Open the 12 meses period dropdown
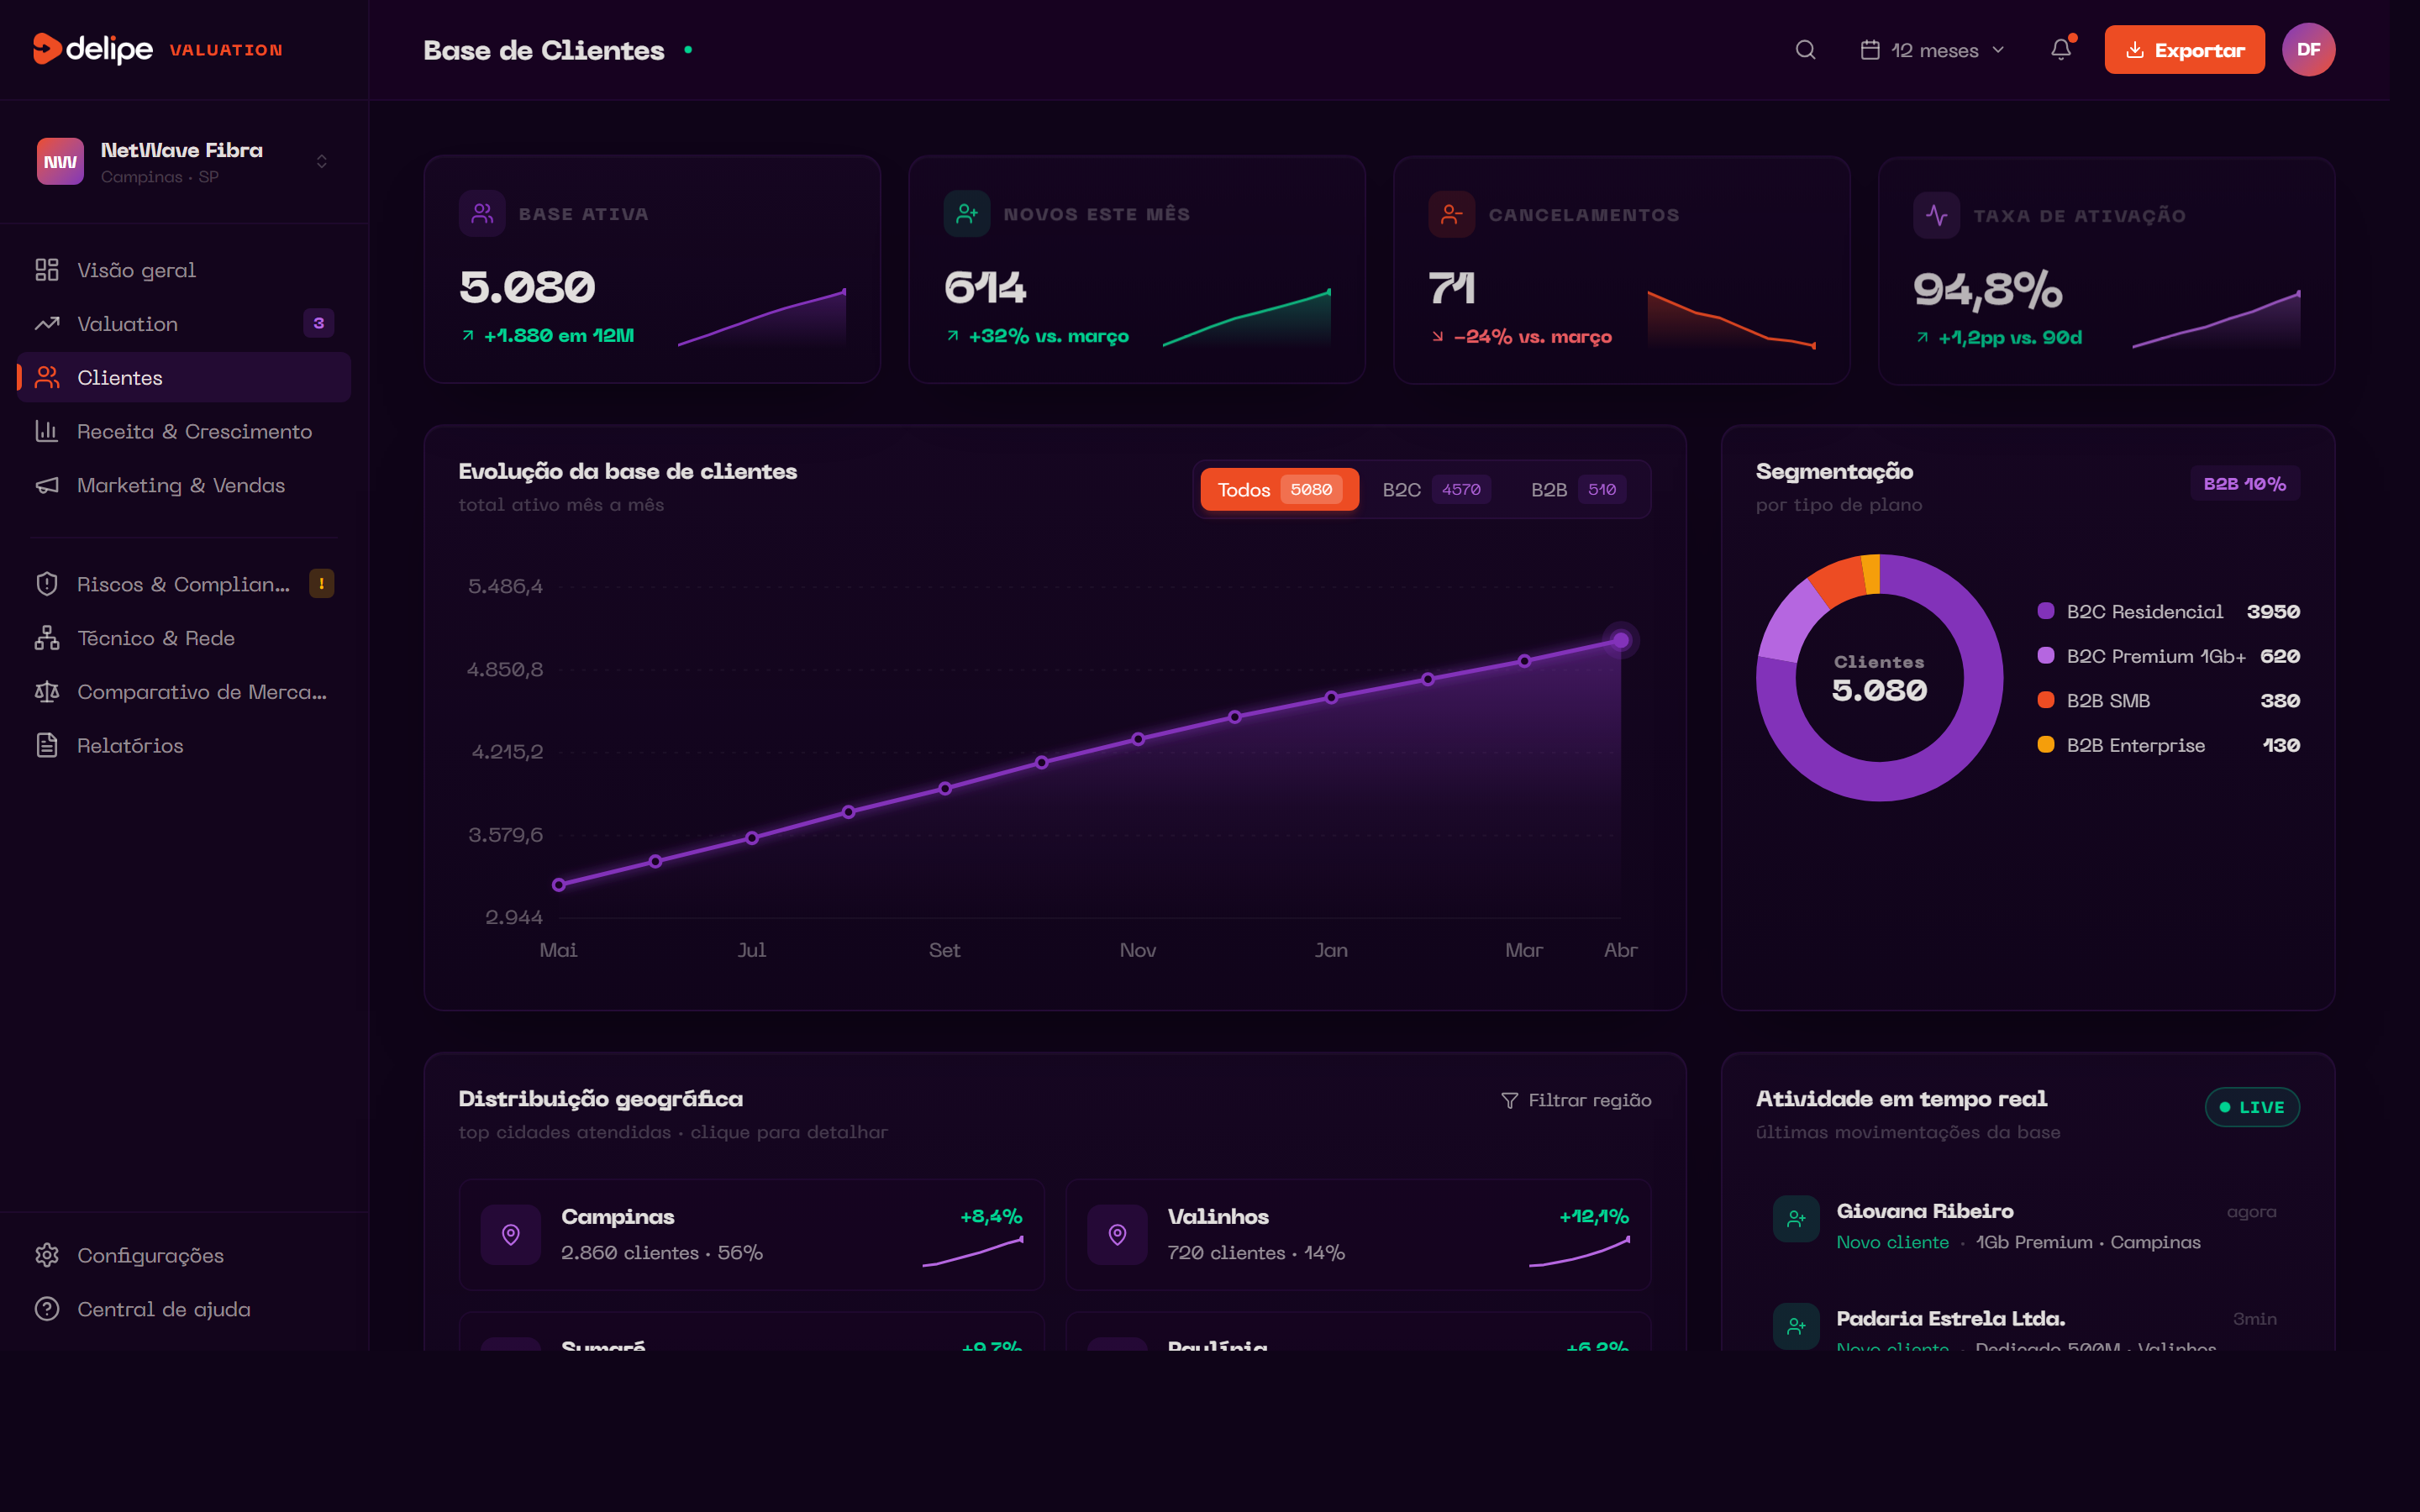 1932,50
